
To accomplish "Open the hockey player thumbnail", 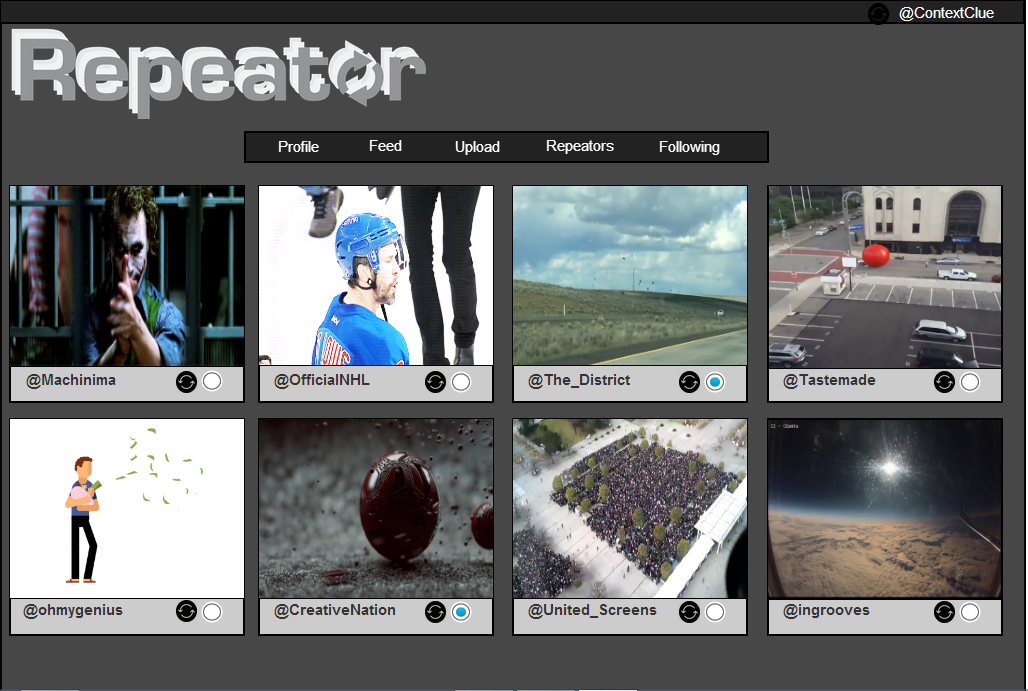I will click(376, 275).
